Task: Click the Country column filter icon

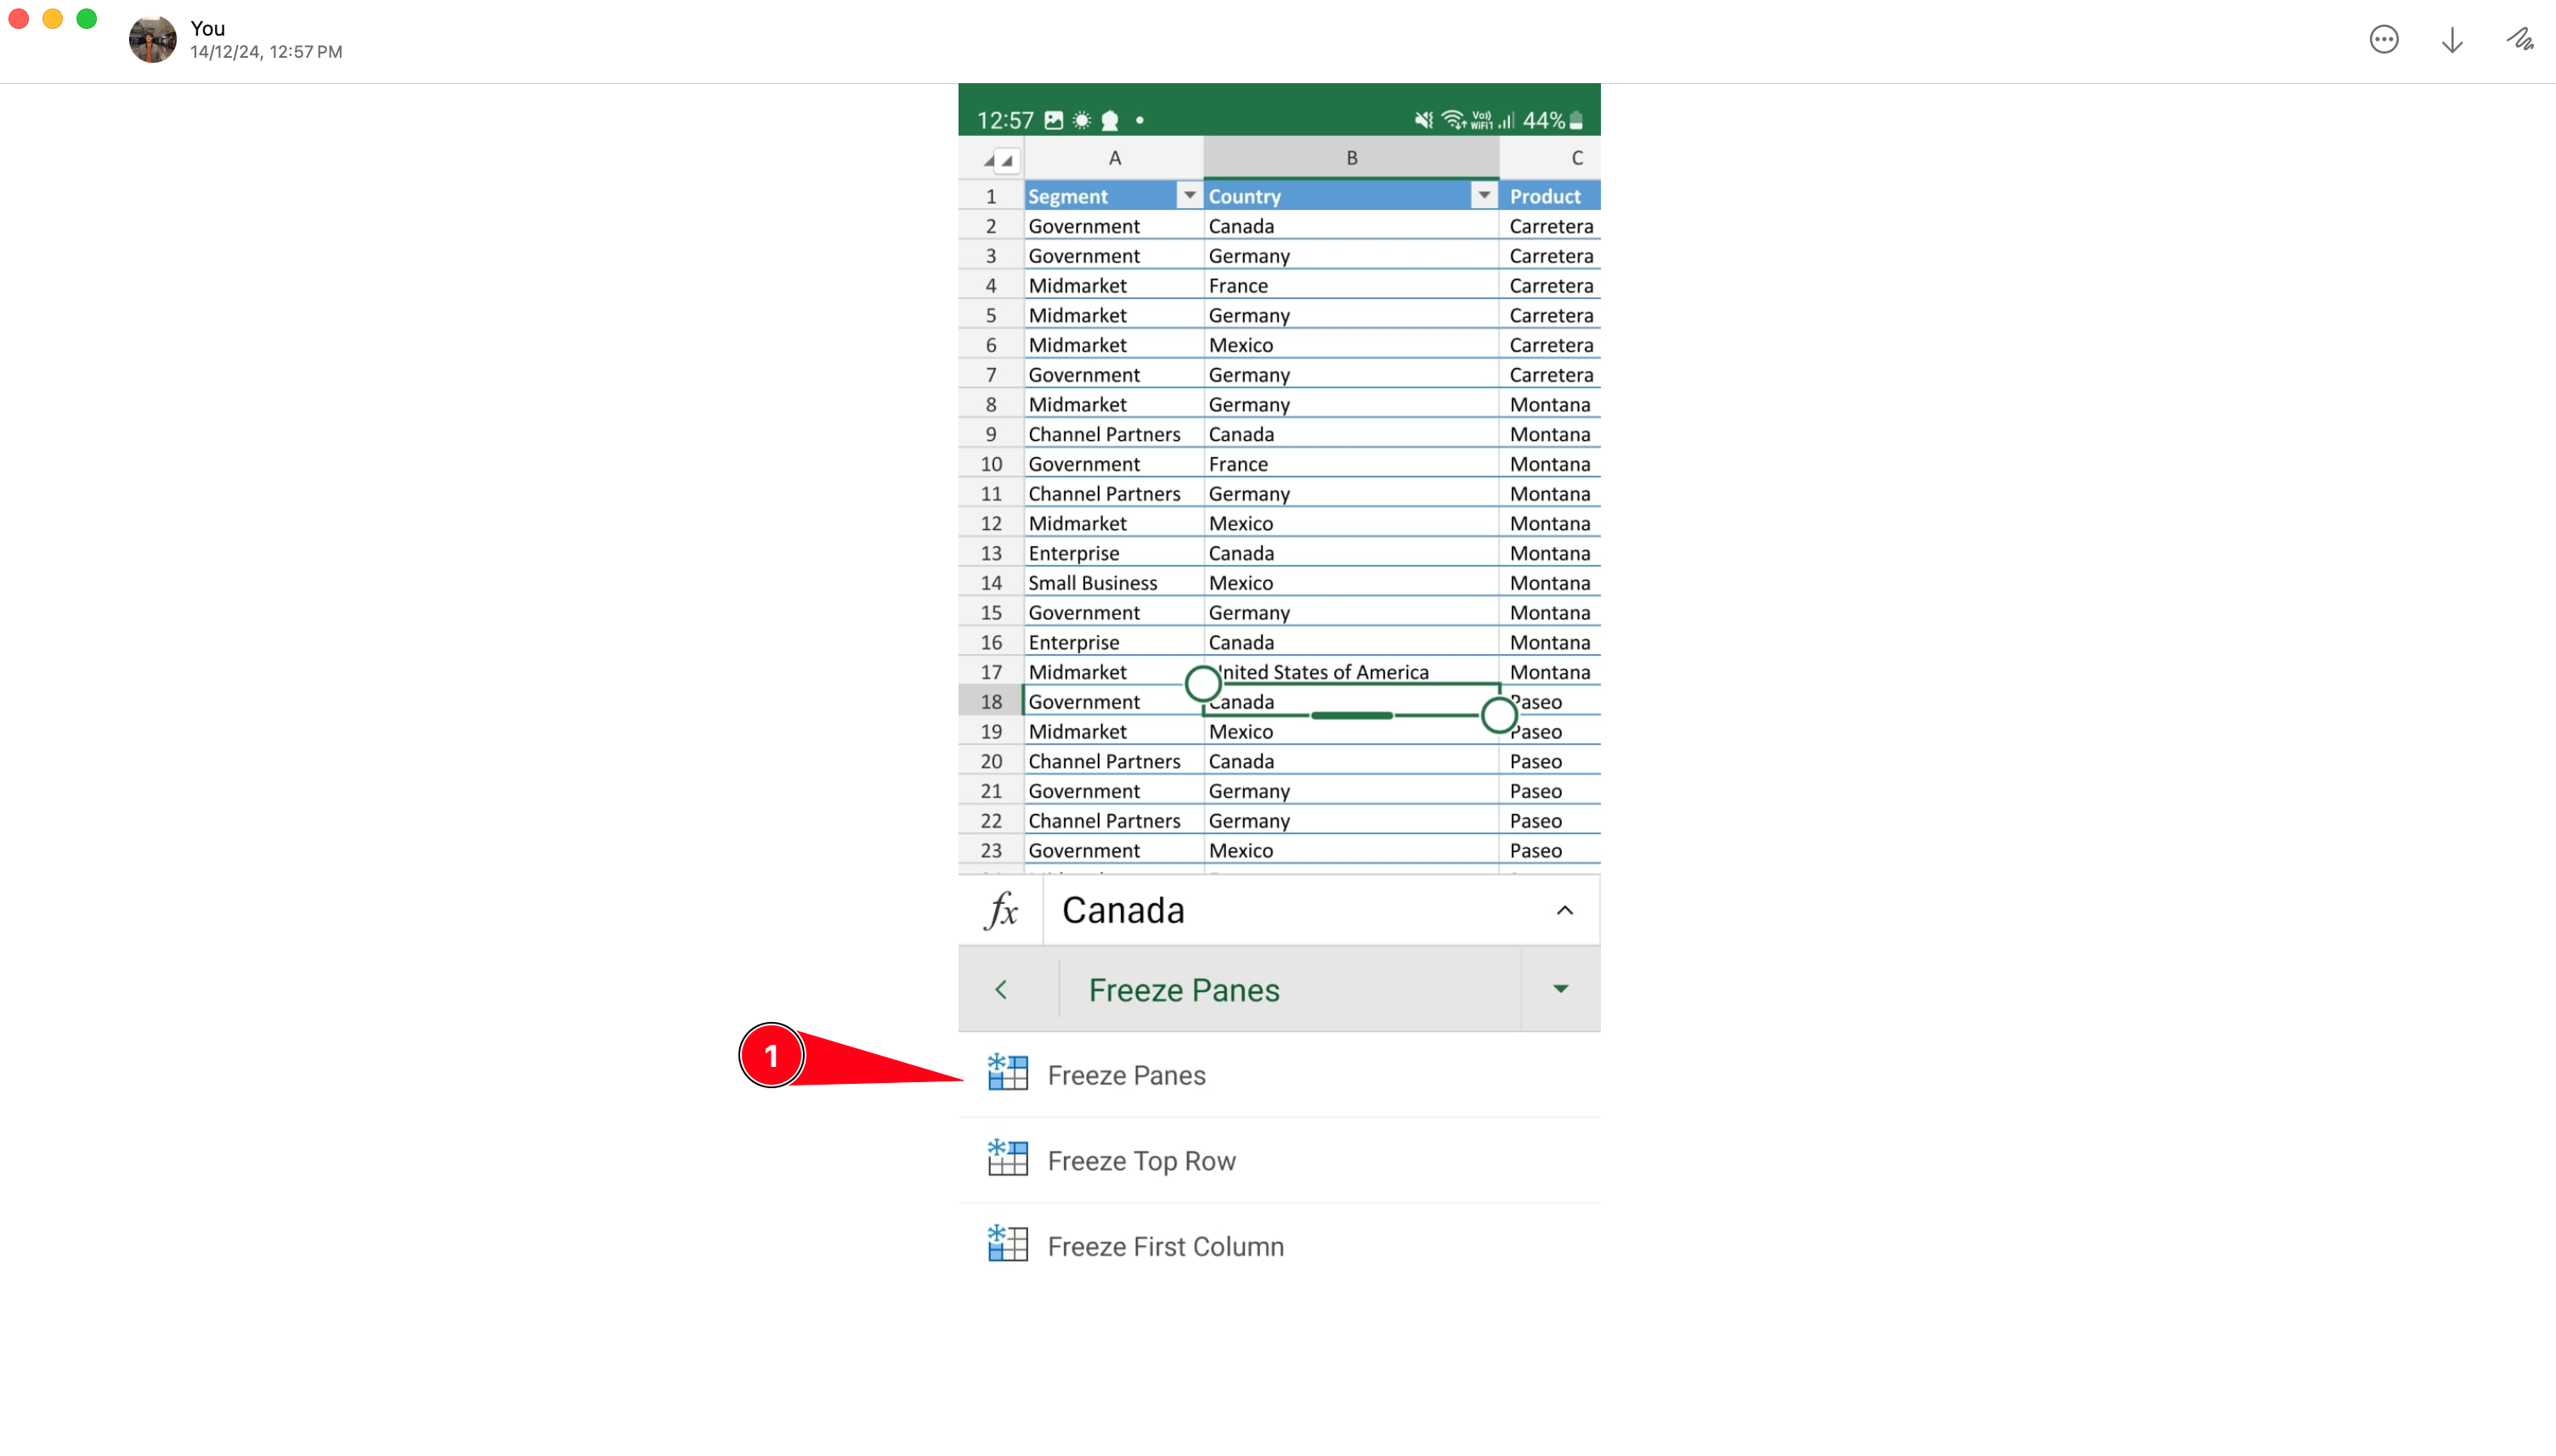Action: click(x=1485, y=195)
